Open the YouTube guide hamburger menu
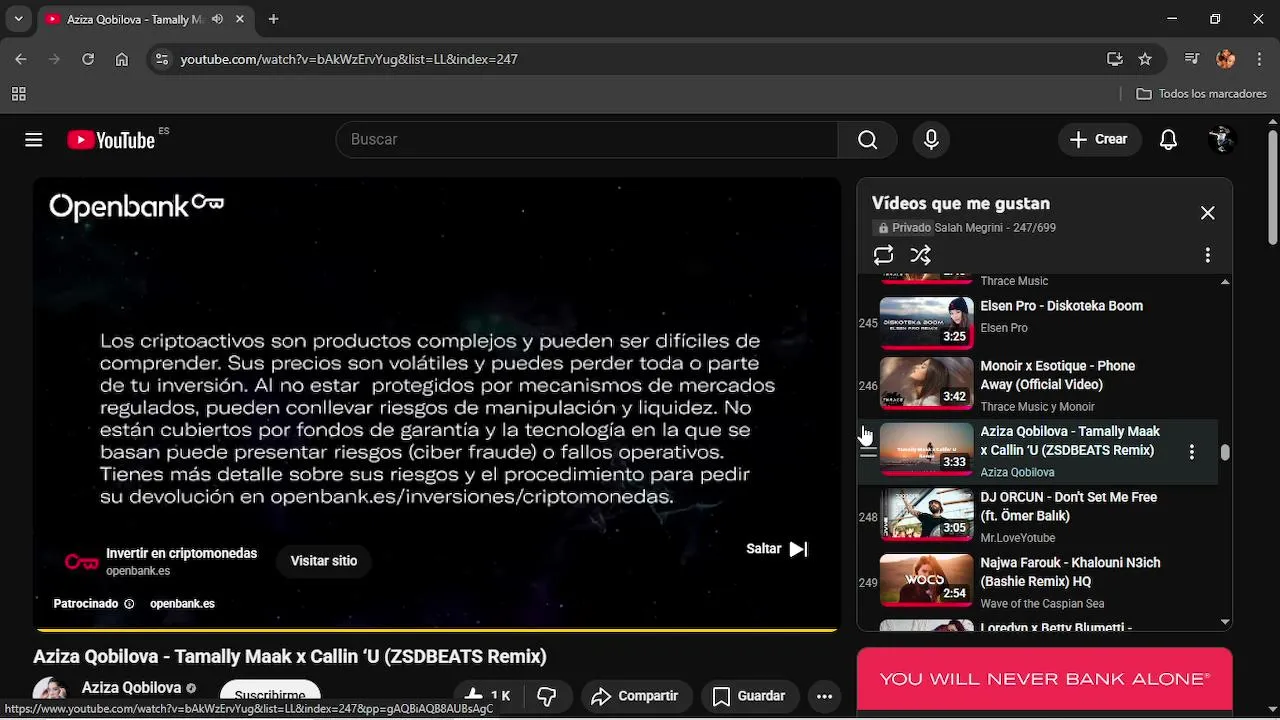1280x720 pixels. 34,140
